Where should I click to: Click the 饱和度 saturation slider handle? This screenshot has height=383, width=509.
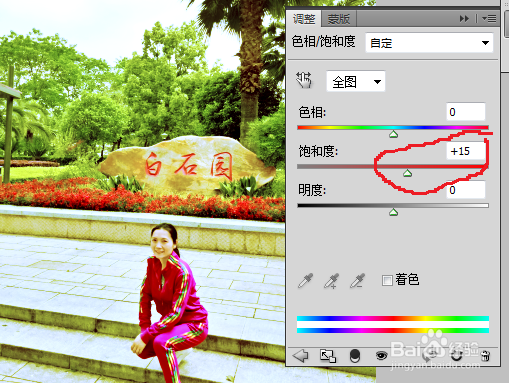(407, 173)
